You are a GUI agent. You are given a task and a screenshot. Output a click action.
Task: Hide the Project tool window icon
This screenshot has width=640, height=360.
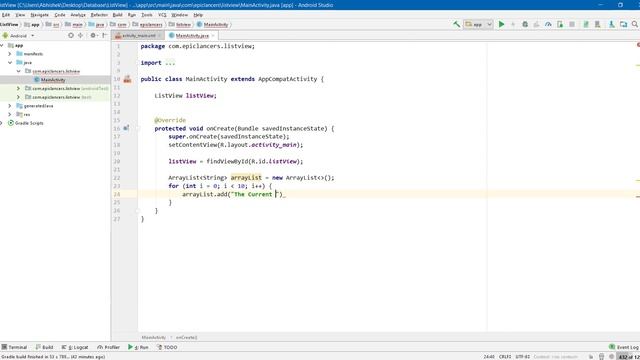tap(104, 36)
